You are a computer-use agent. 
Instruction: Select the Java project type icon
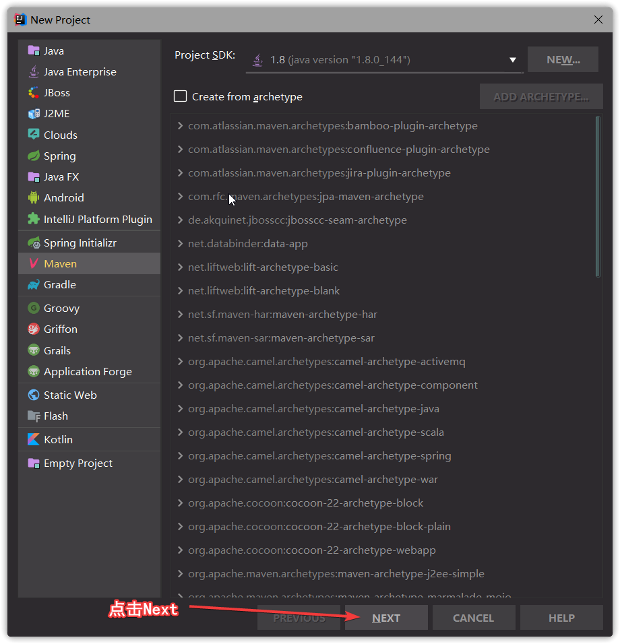point(33,51)
